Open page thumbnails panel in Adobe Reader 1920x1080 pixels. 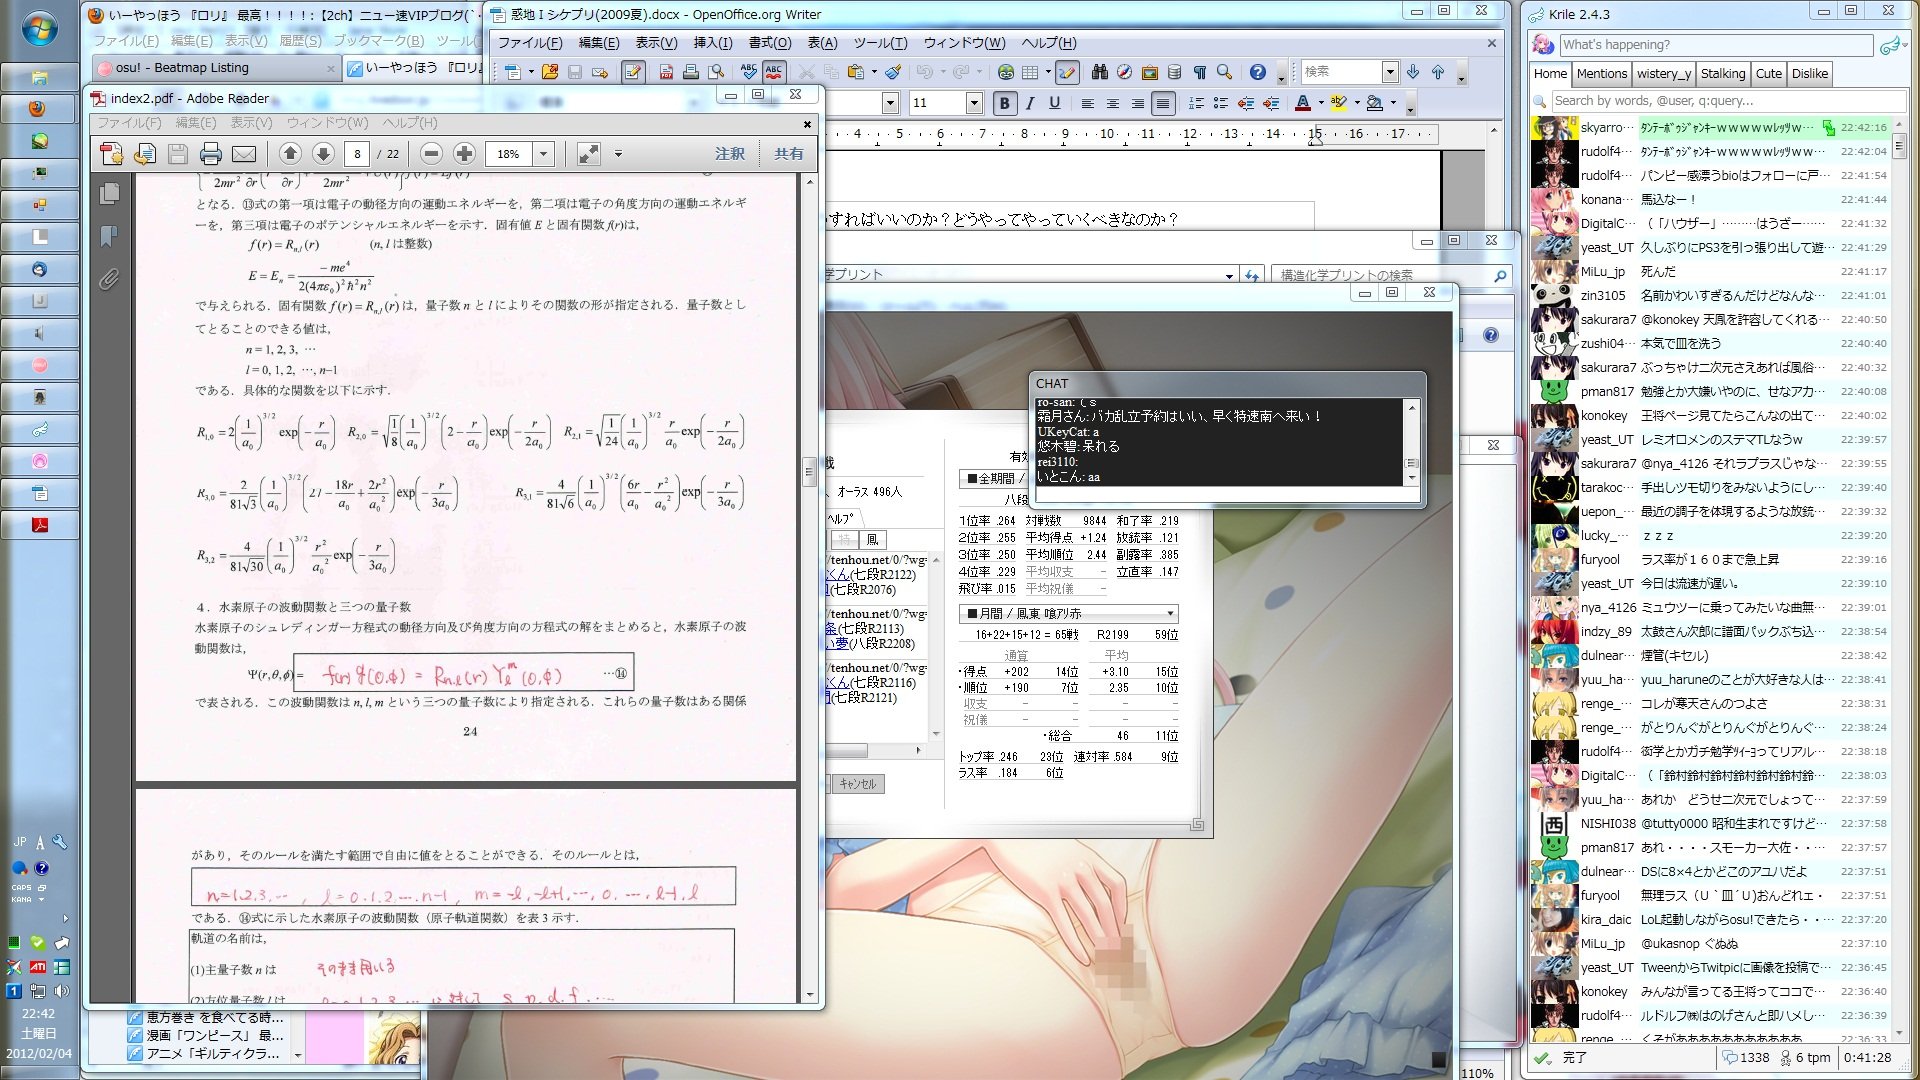[109, 193]
